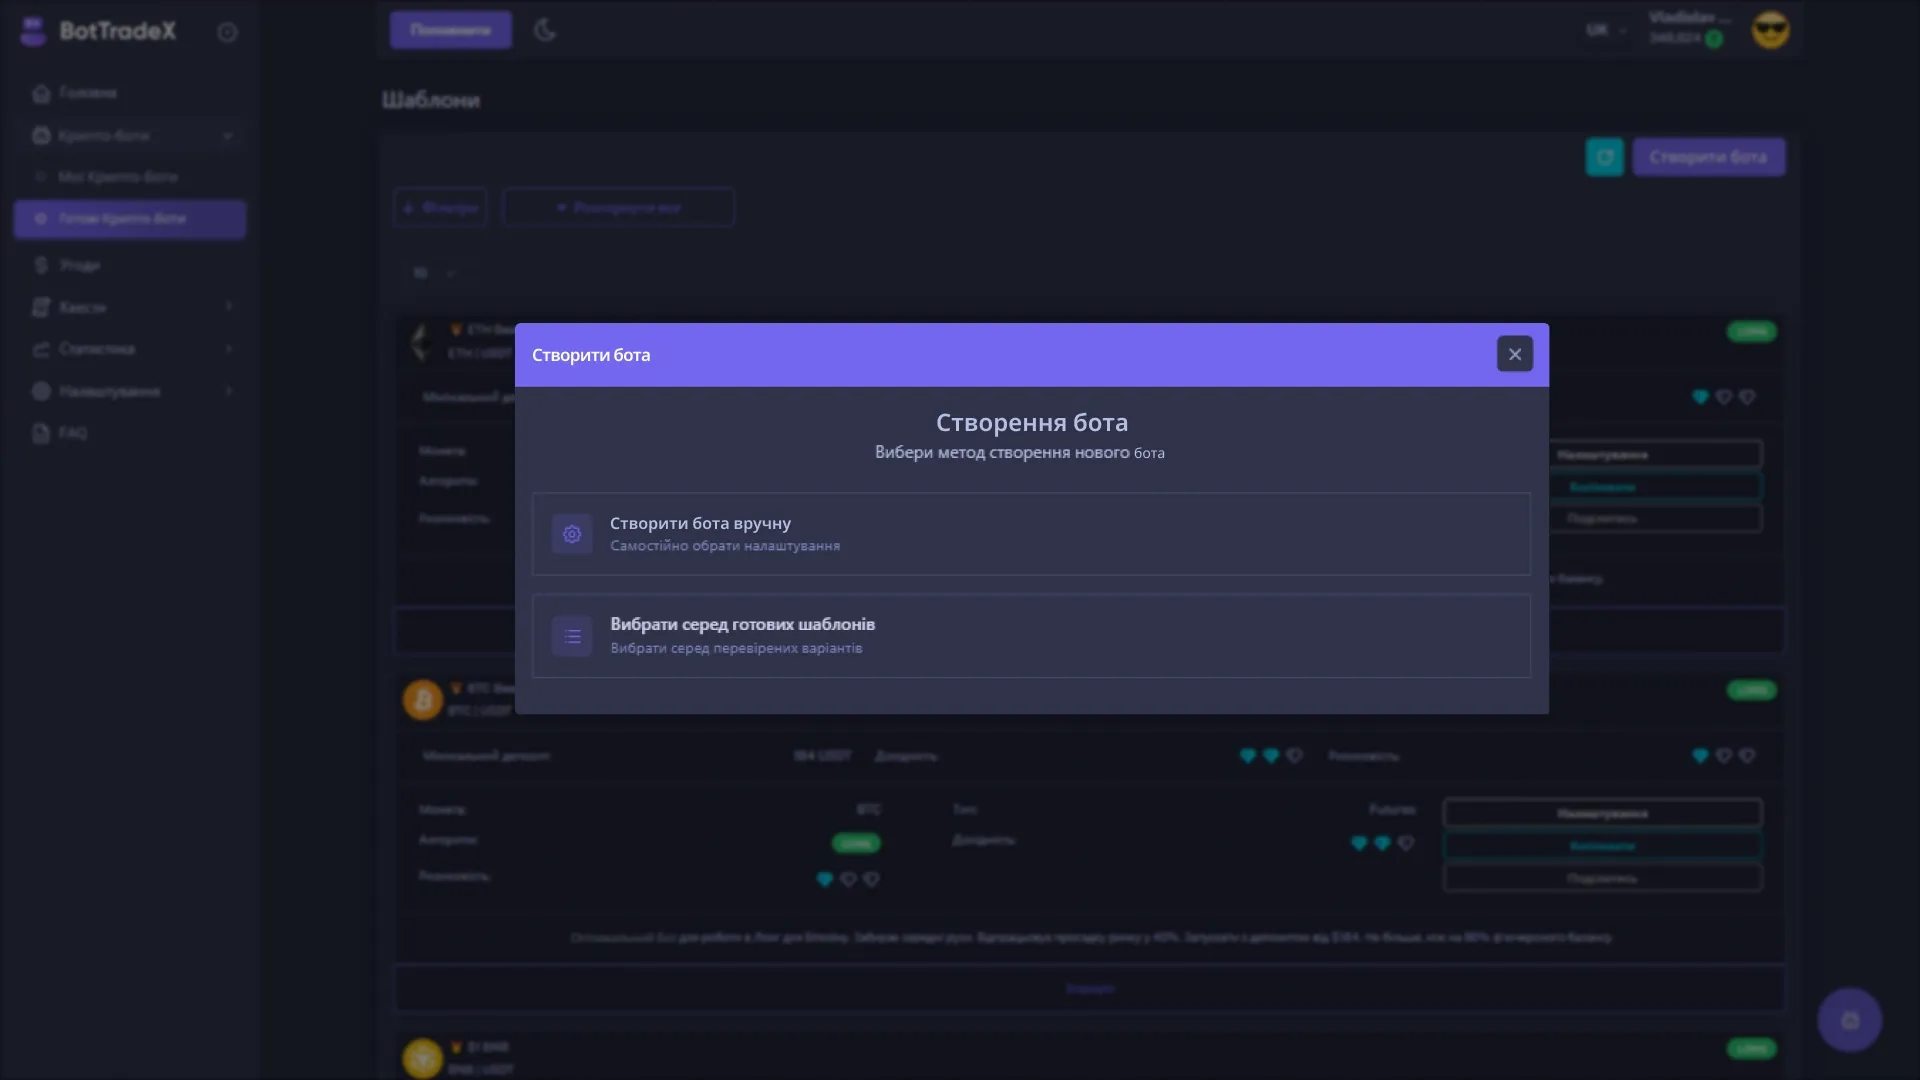Open the user profile avatar
Screen dimensions: 1920x1080
(1770, 30)
